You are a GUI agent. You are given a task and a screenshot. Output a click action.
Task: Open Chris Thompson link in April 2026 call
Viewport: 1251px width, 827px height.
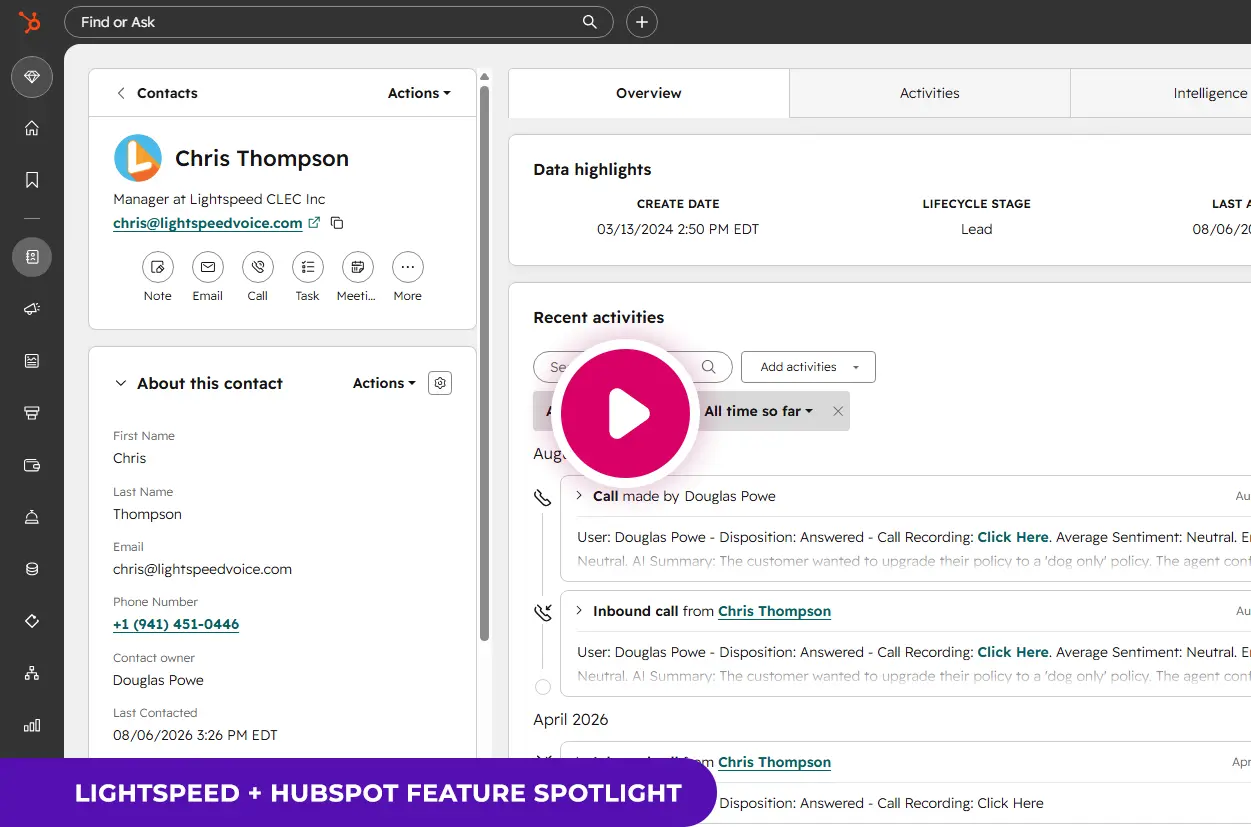tap(774, 762)
